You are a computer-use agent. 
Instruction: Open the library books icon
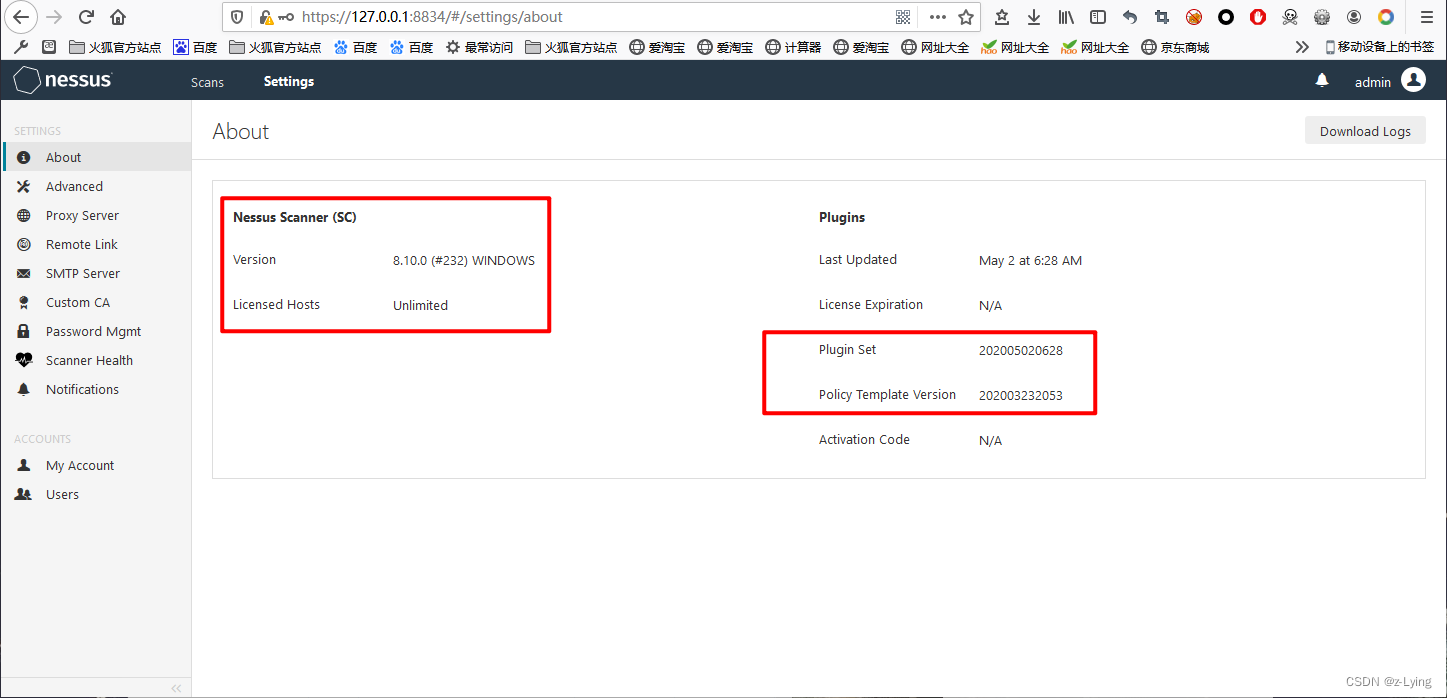click(x=1066, y=17)
